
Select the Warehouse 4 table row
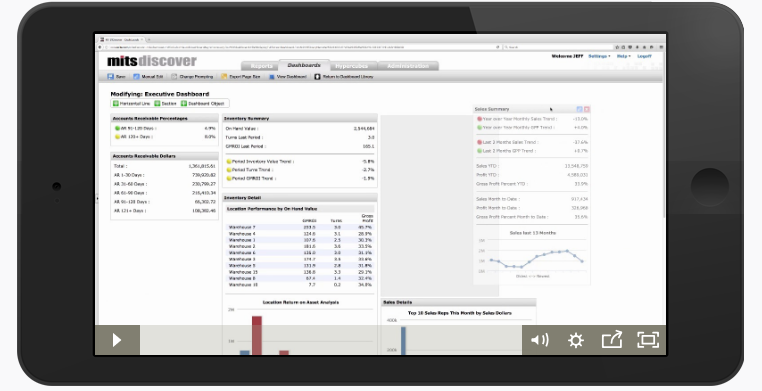[x=300, y=234]
